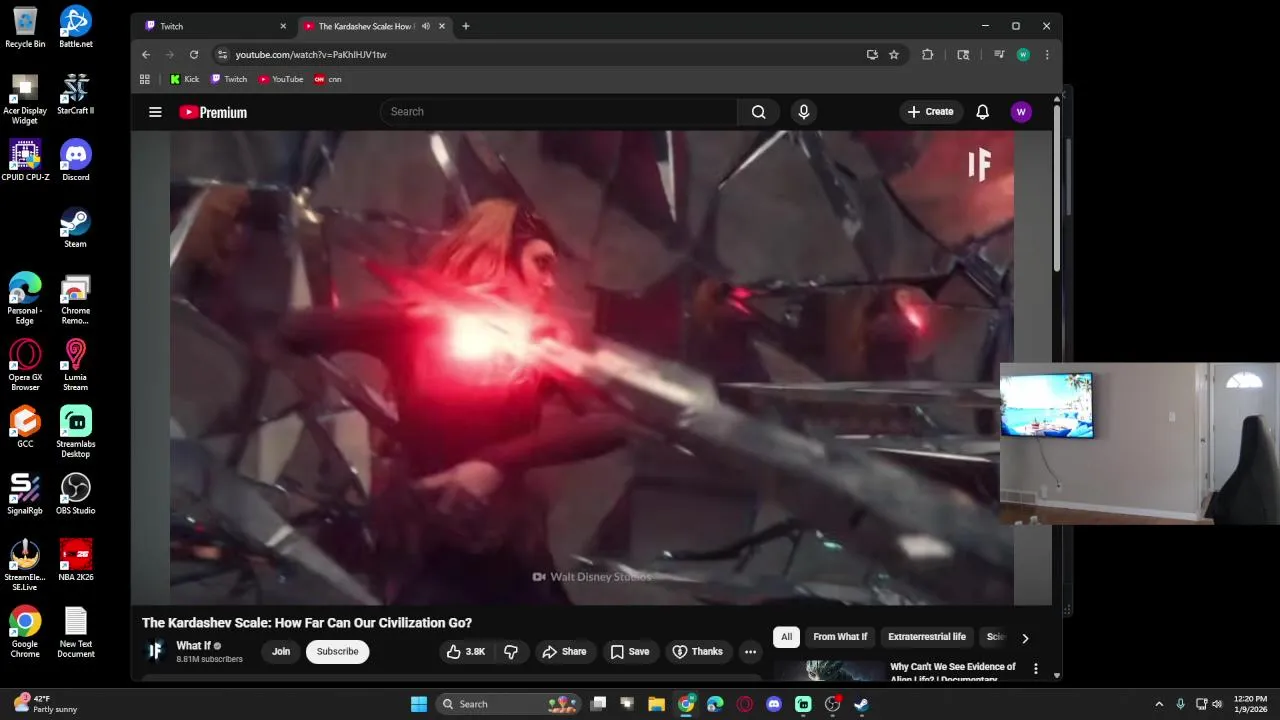Click the Windows taskbar Search box
The image size is (1280, 720).
click(x=507, y=704)
